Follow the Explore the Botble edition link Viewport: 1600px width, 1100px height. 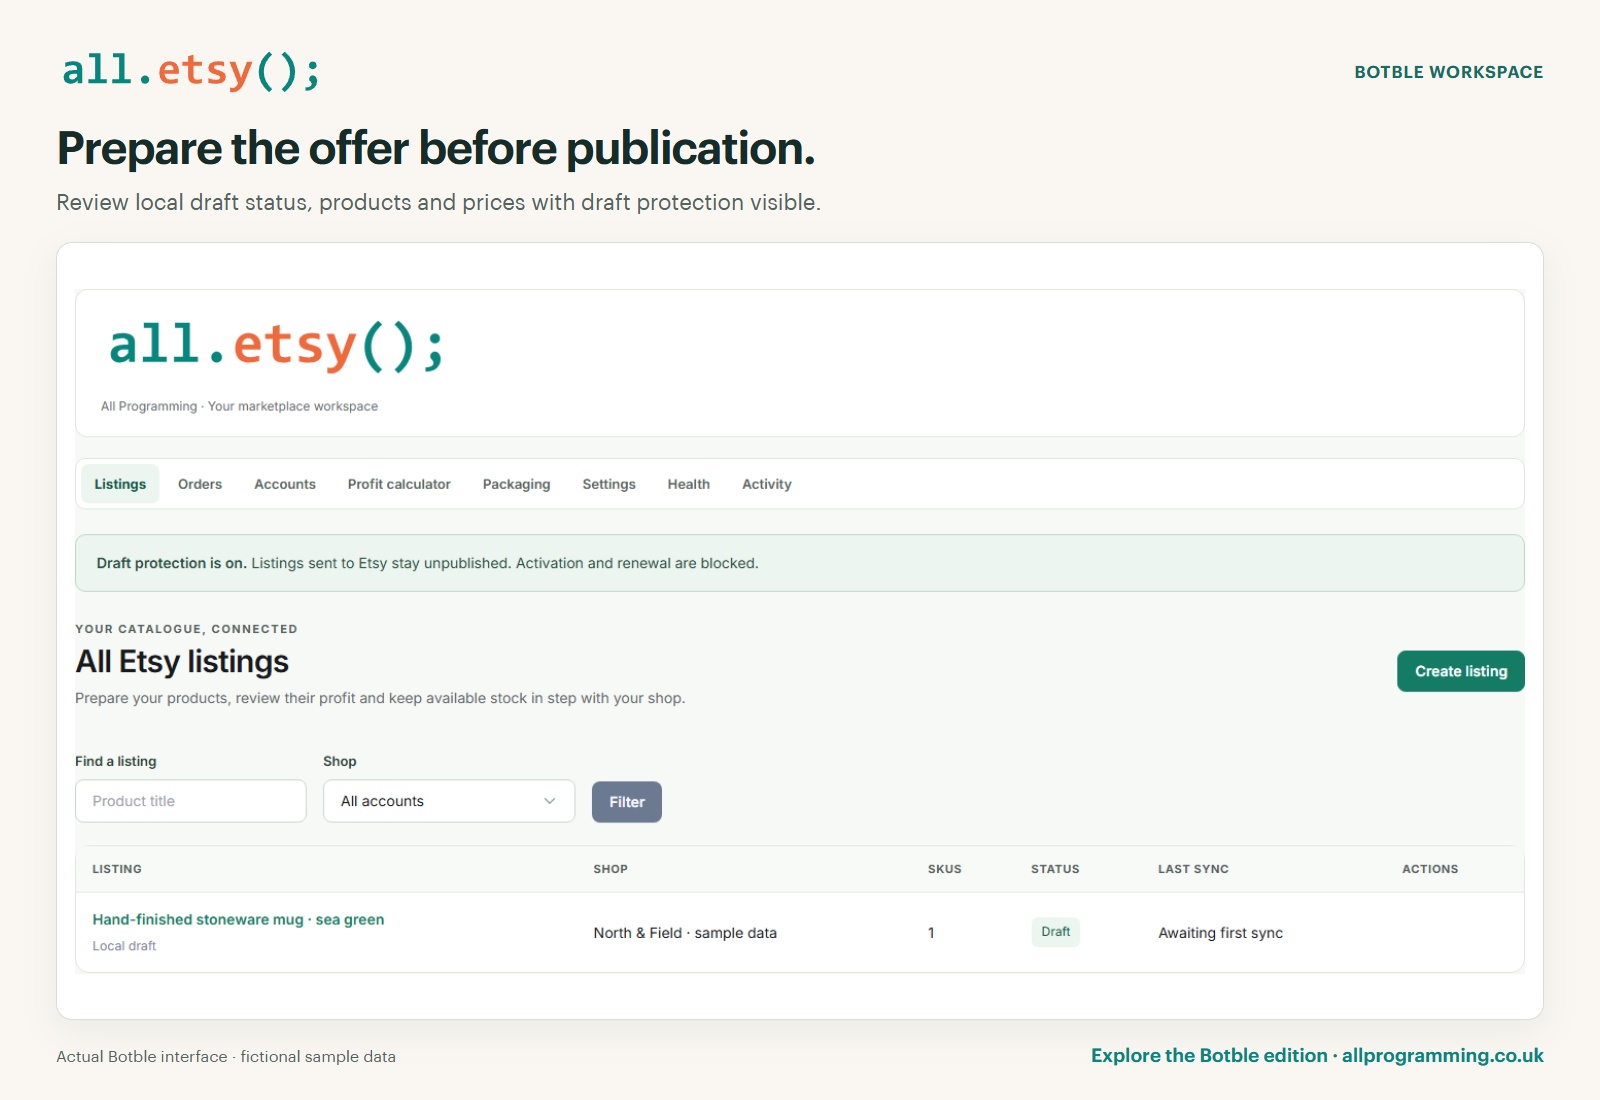point(1317,1056)
